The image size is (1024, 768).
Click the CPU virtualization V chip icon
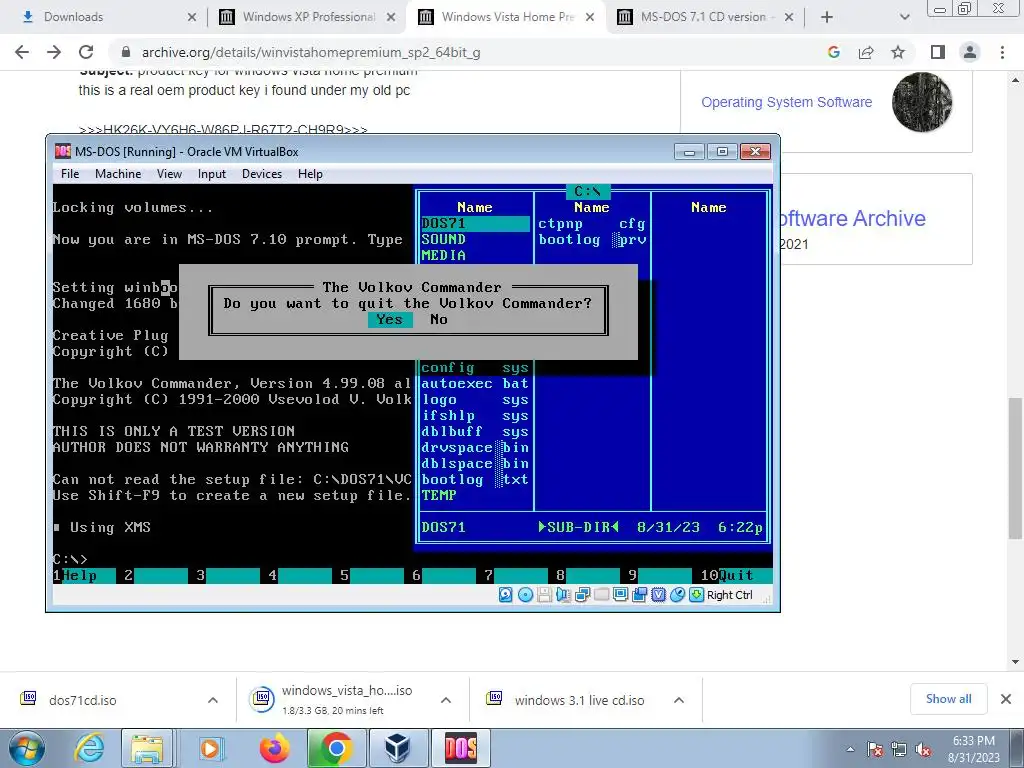point(658,595)
